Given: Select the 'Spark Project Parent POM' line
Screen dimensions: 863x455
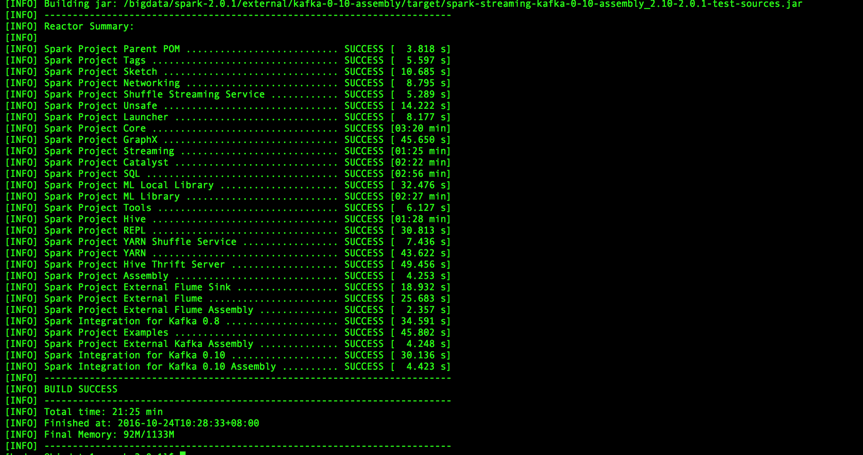Looking at the screenshot, I should [228, 49].
